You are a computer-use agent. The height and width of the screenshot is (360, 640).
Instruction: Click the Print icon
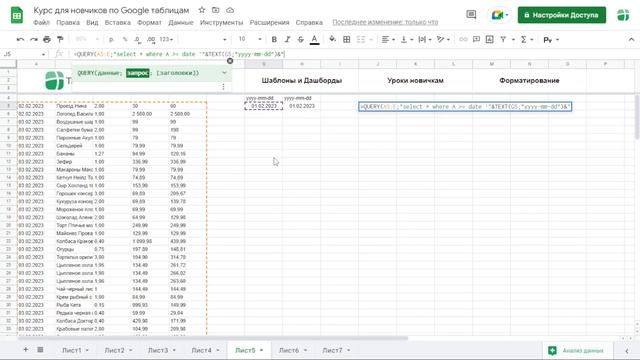click(47, 40)
